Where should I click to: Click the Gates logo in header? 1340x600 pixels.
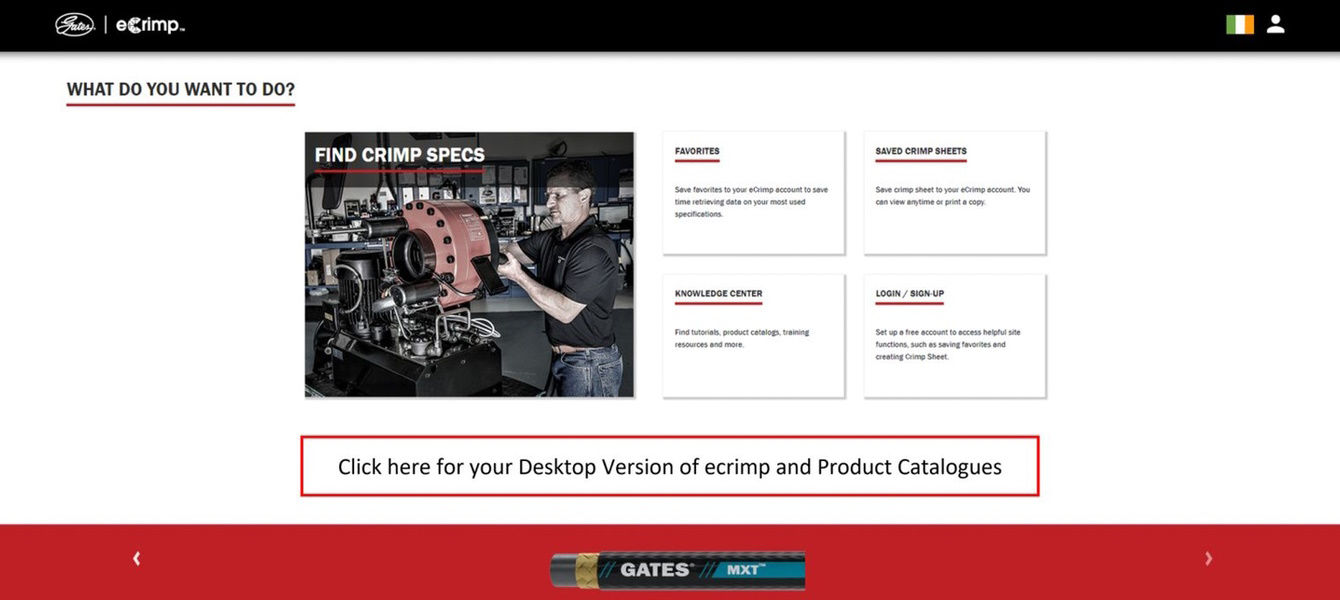click(x=75, y=25)
